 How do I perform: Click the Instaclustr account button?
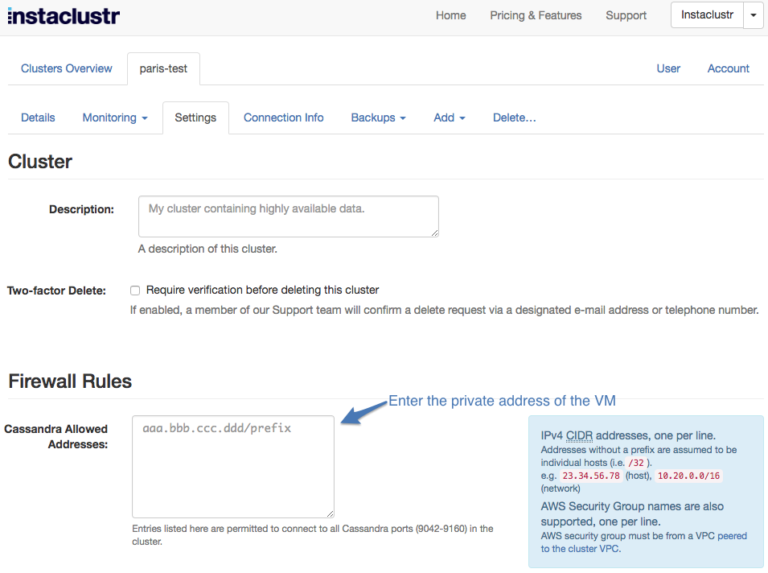(x=706, y=16)
